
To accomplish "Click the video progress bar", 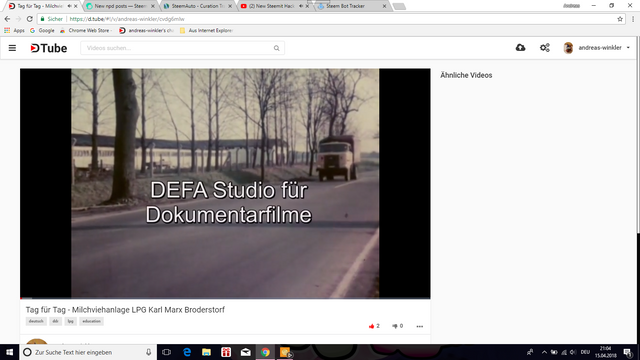I will (225, 298).
